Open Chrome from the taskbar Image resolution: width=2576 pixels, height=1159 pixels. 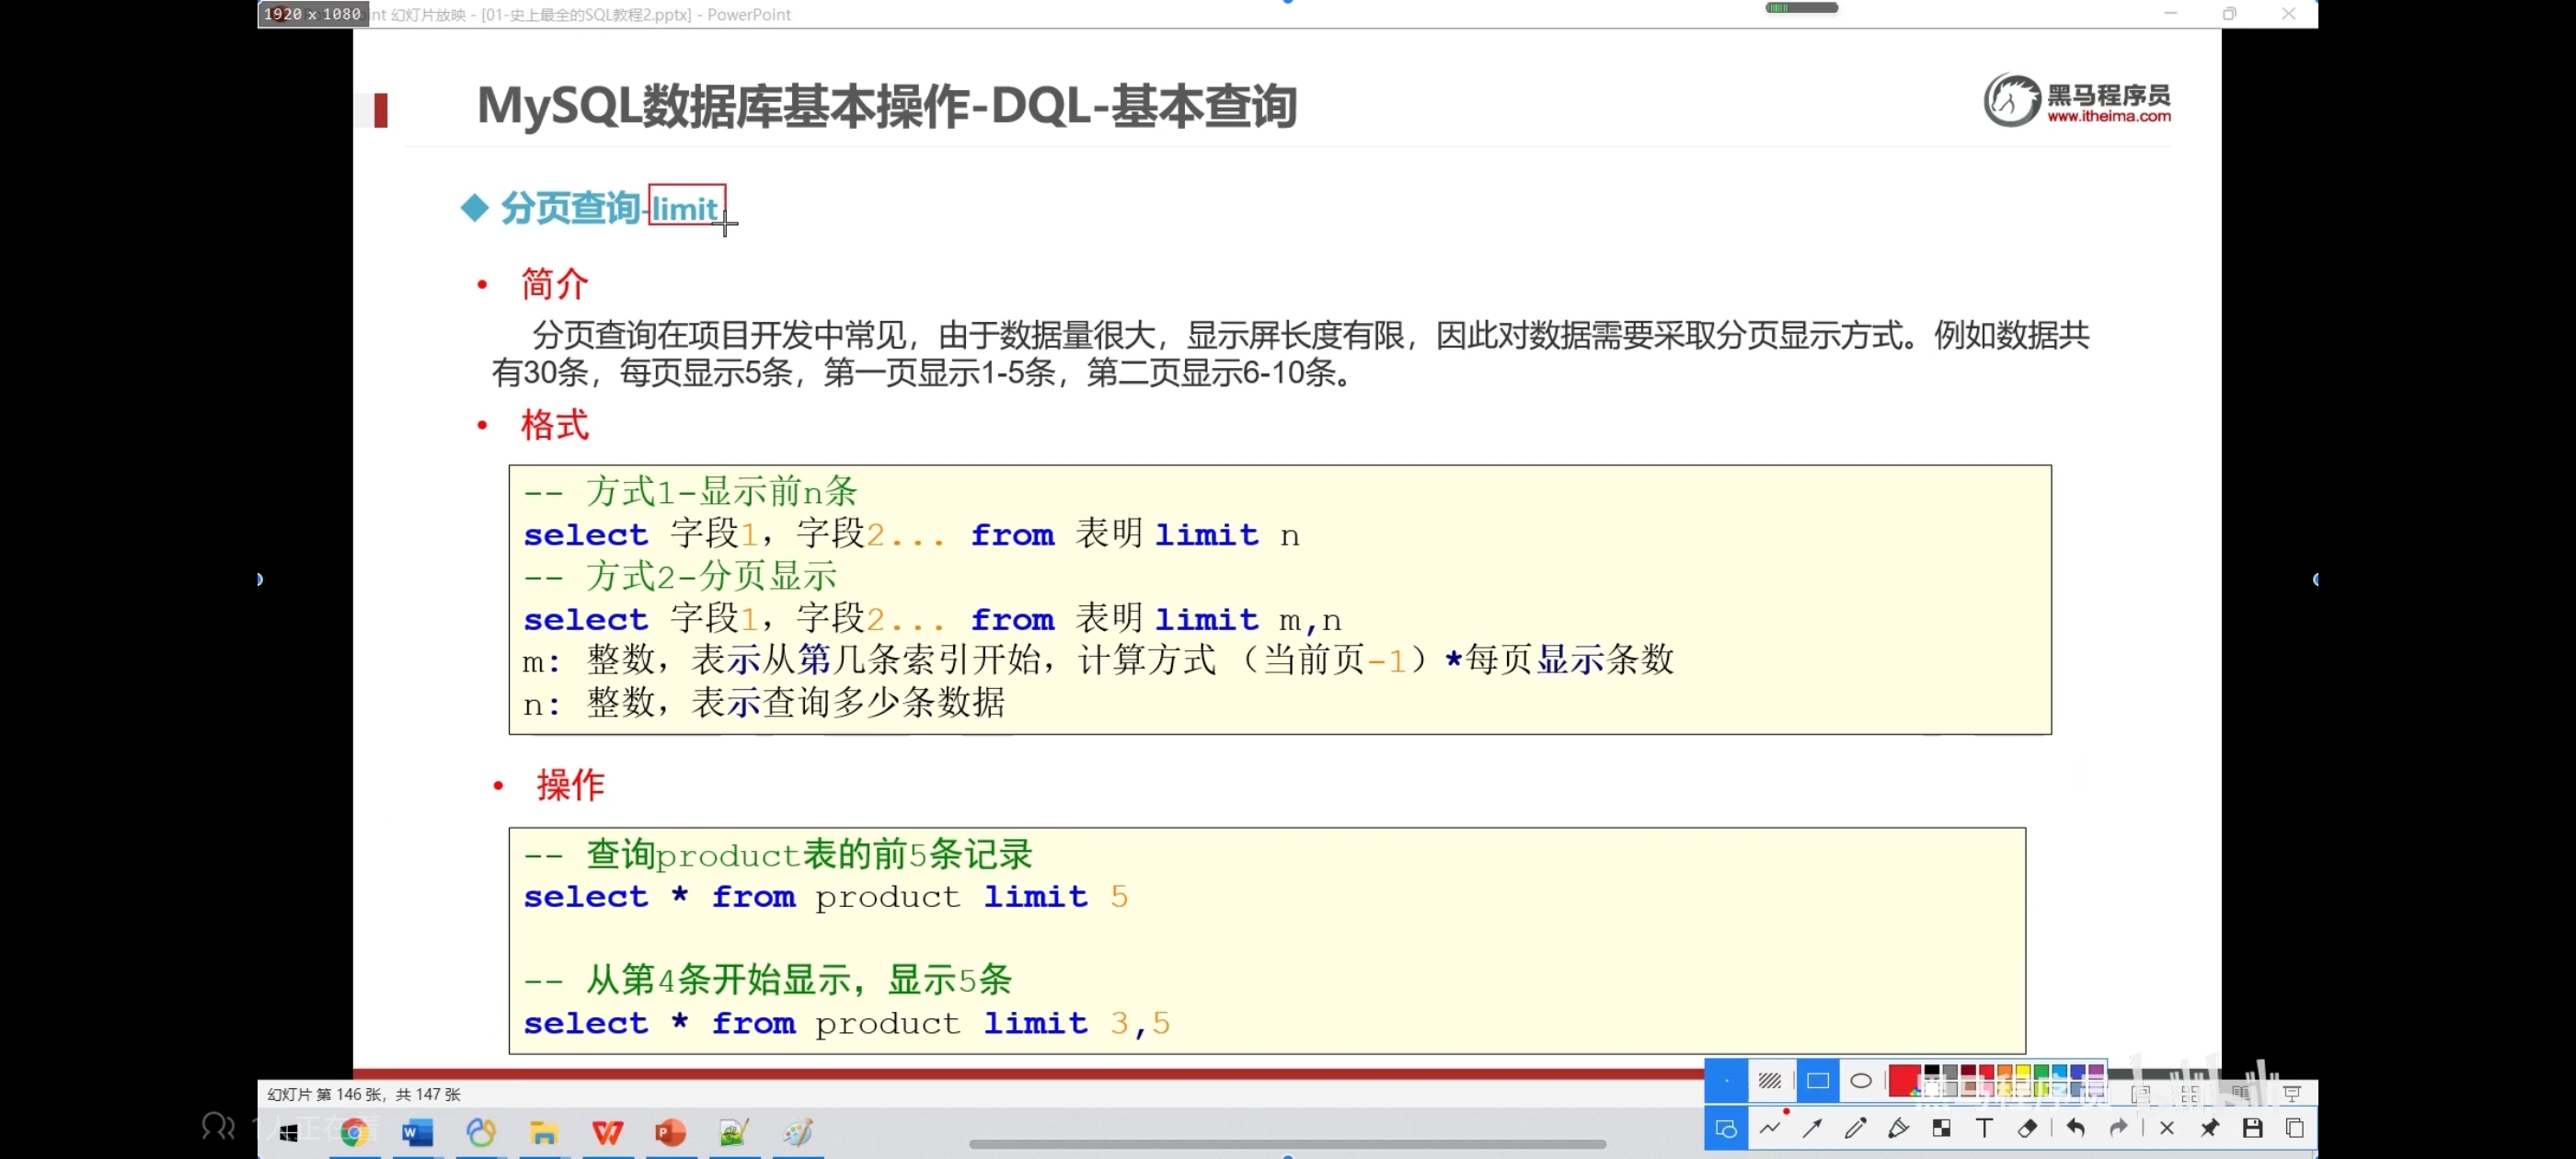point(354,1133)
